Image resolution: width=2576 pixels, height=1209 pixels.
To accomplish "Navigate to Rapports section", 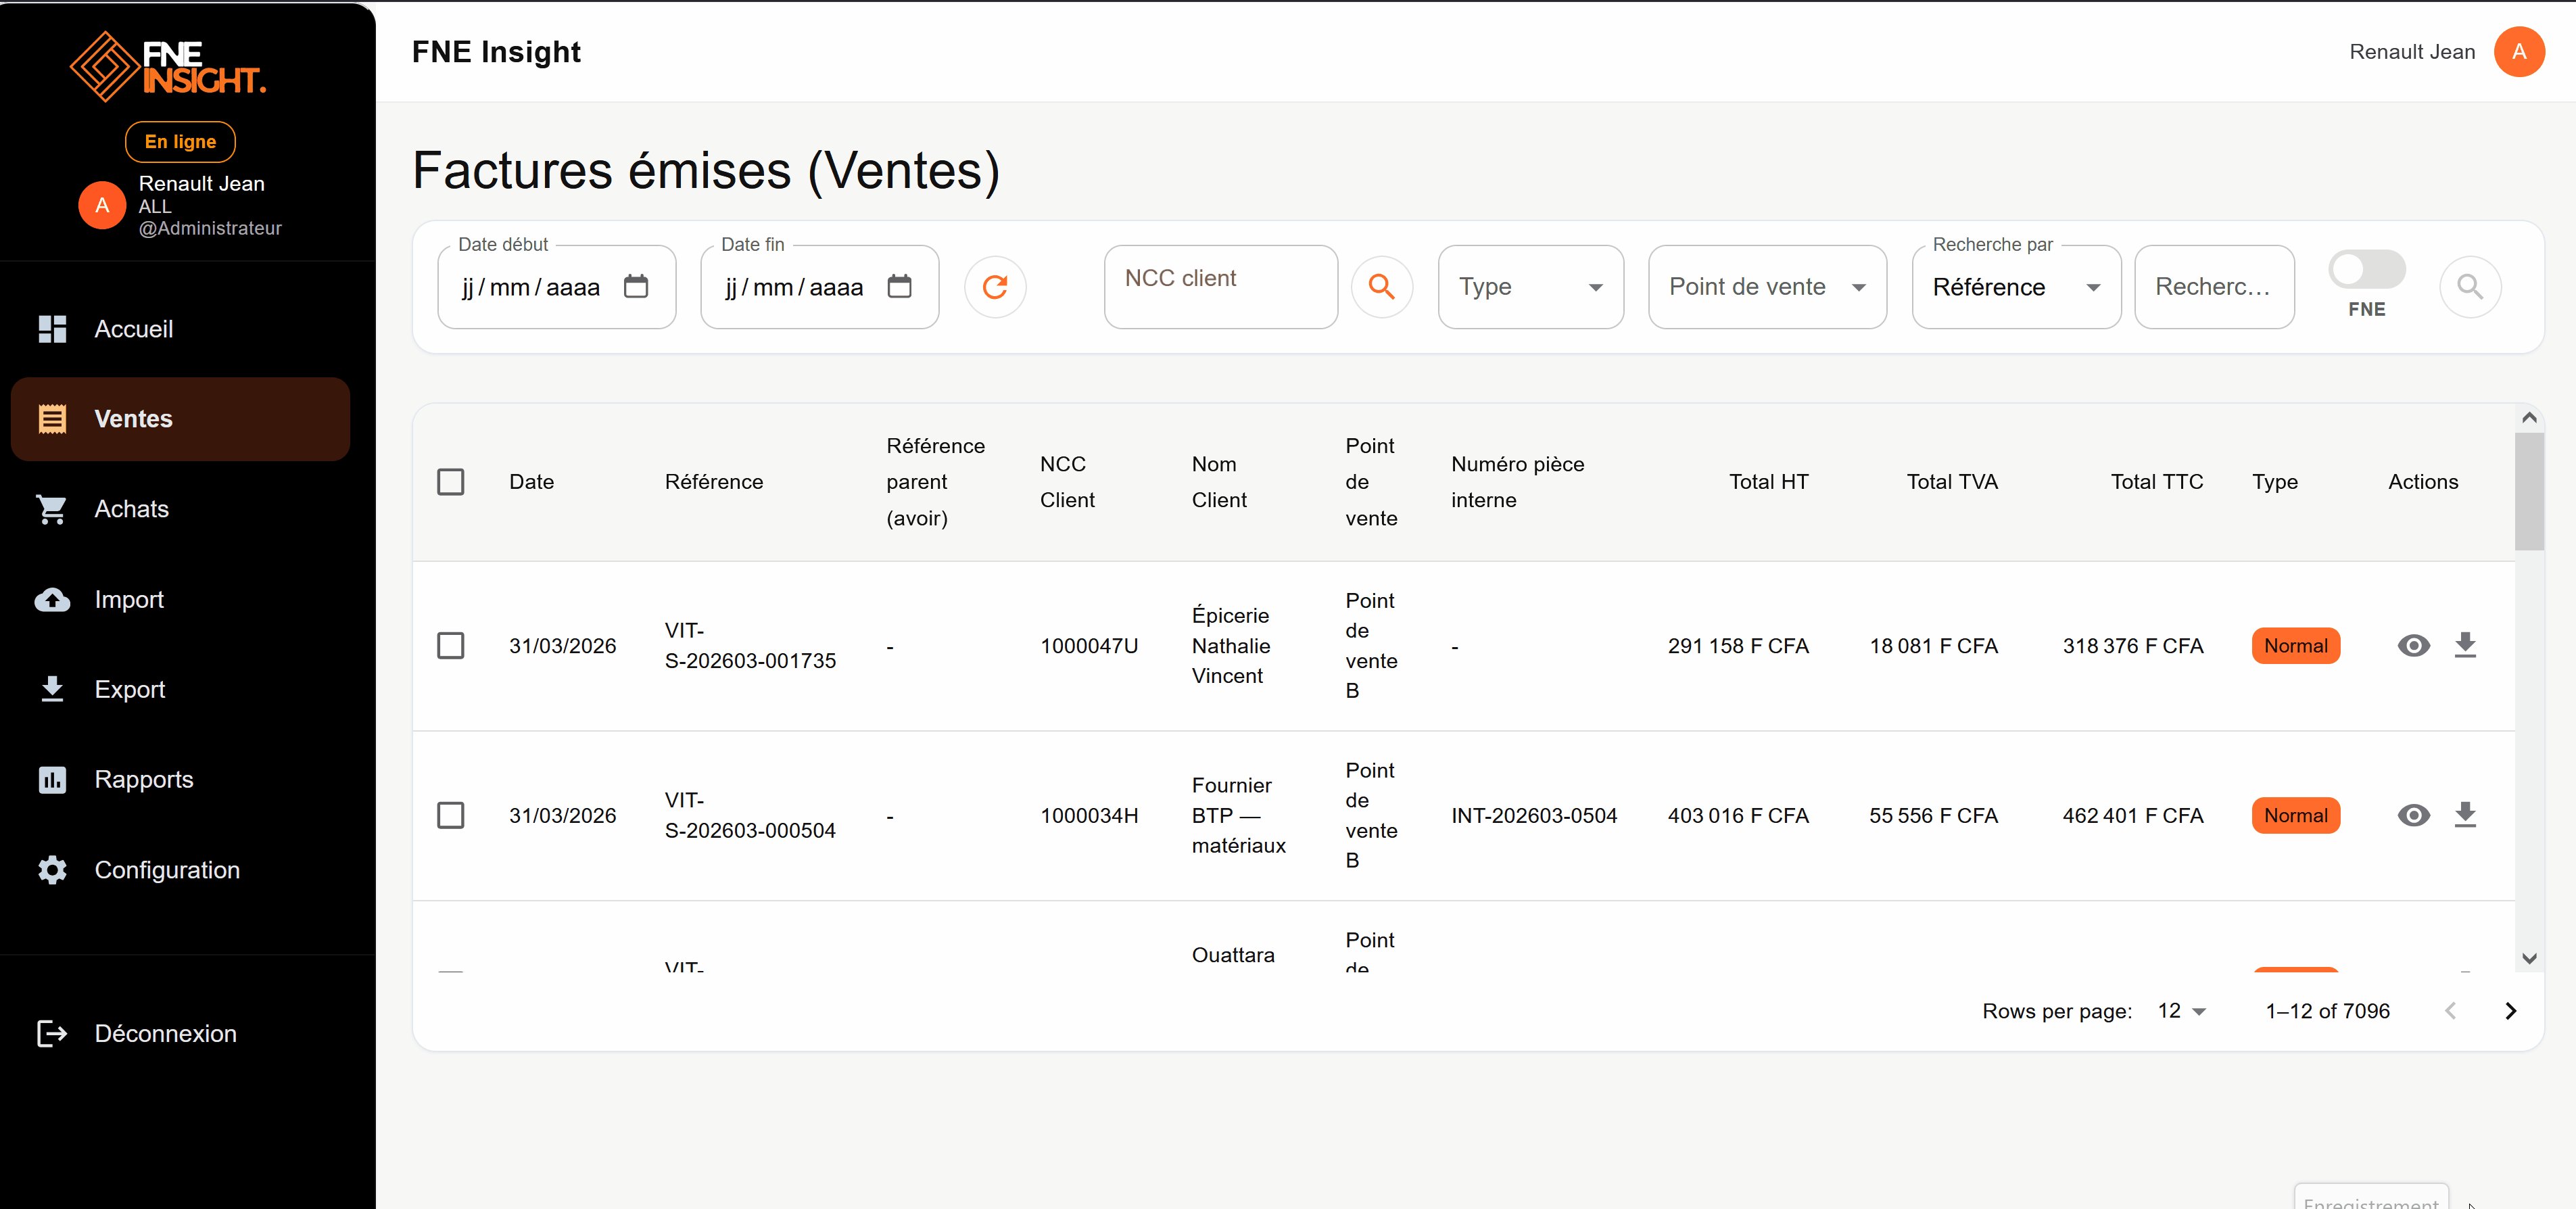I will tap(143, 779).
